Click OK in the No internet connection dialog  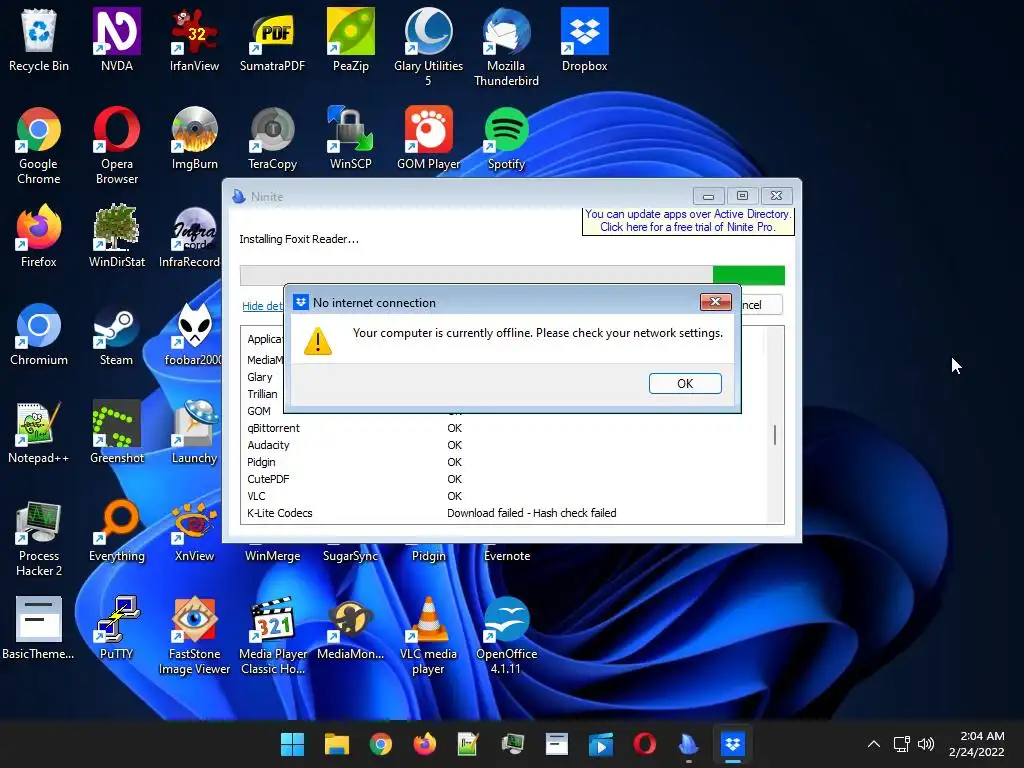pyautogui.click(x=685, y=383)
